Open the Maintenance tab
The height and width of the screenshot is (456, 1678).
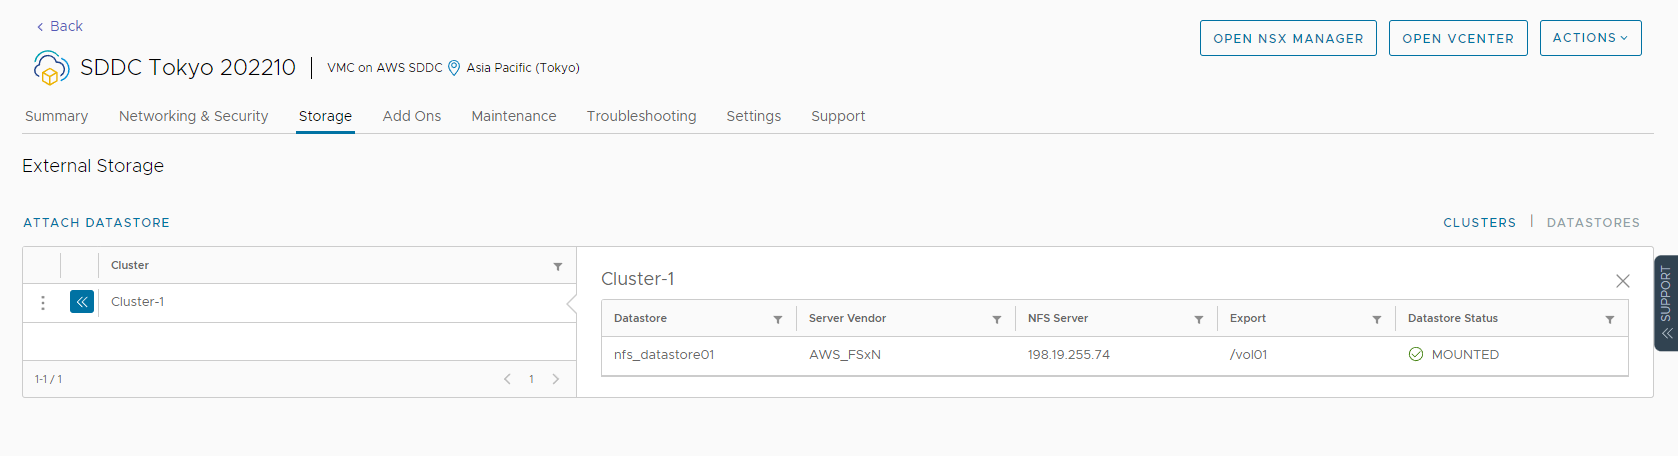[514, 116]
